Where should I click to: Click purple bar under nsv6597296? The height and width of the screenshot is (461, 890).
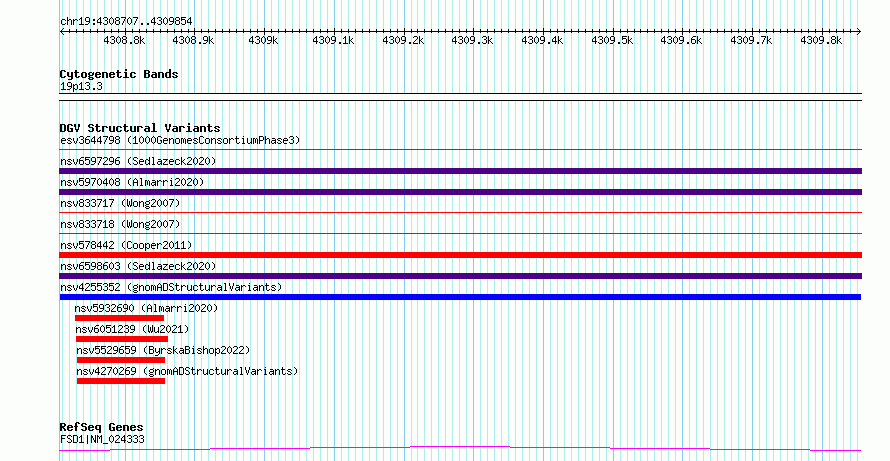click(460, 171)
